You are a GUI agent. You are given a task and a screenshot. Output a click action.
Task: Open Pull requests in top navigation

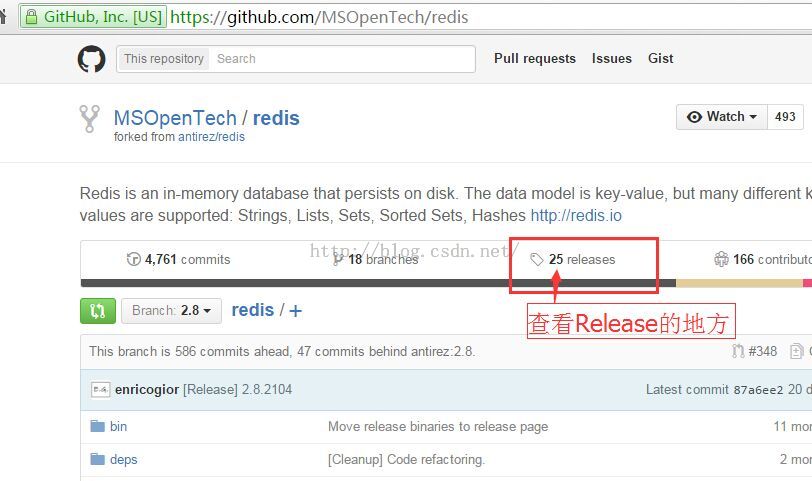tap(535, 59)
